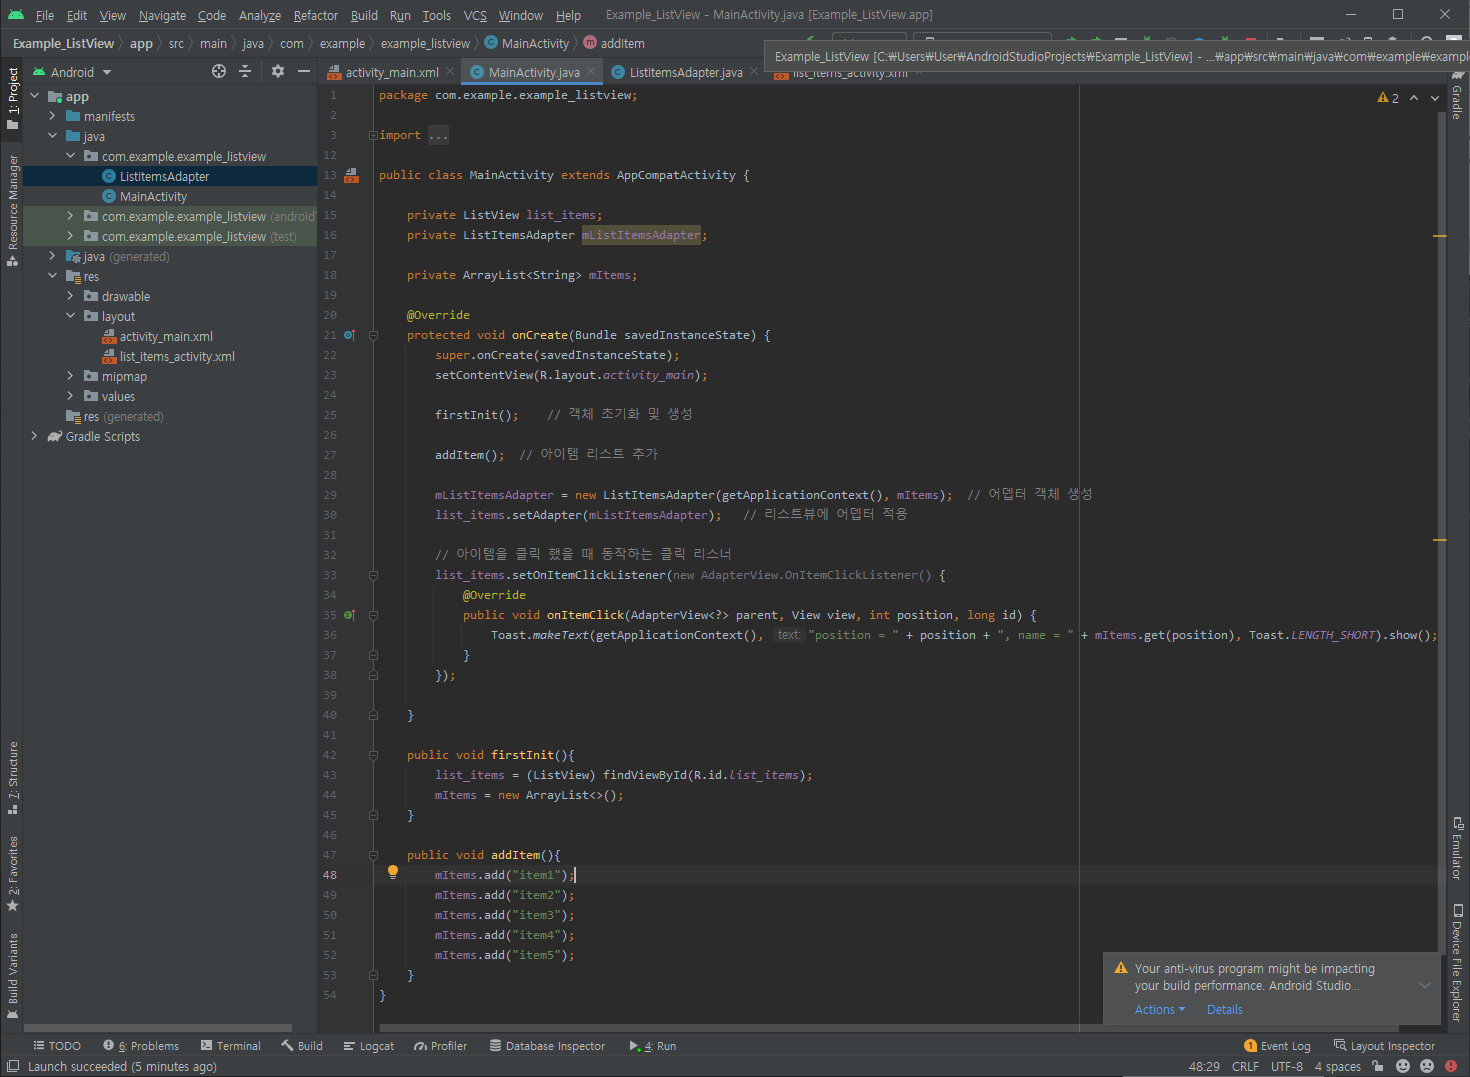1470x1077 pixels.
Task: Open the Build Variants tool window
Action: pos(13,975)
